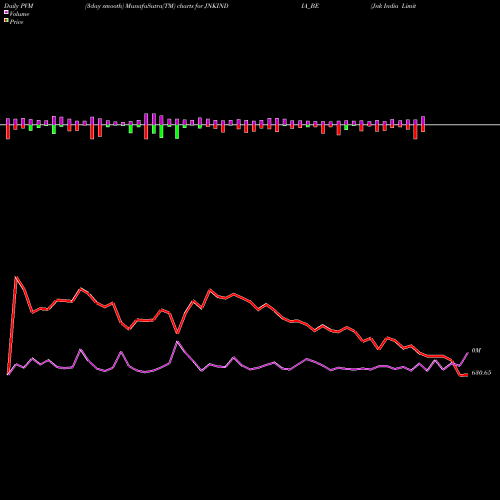Click the IA_BE symbol suffix text

(310, 6)
